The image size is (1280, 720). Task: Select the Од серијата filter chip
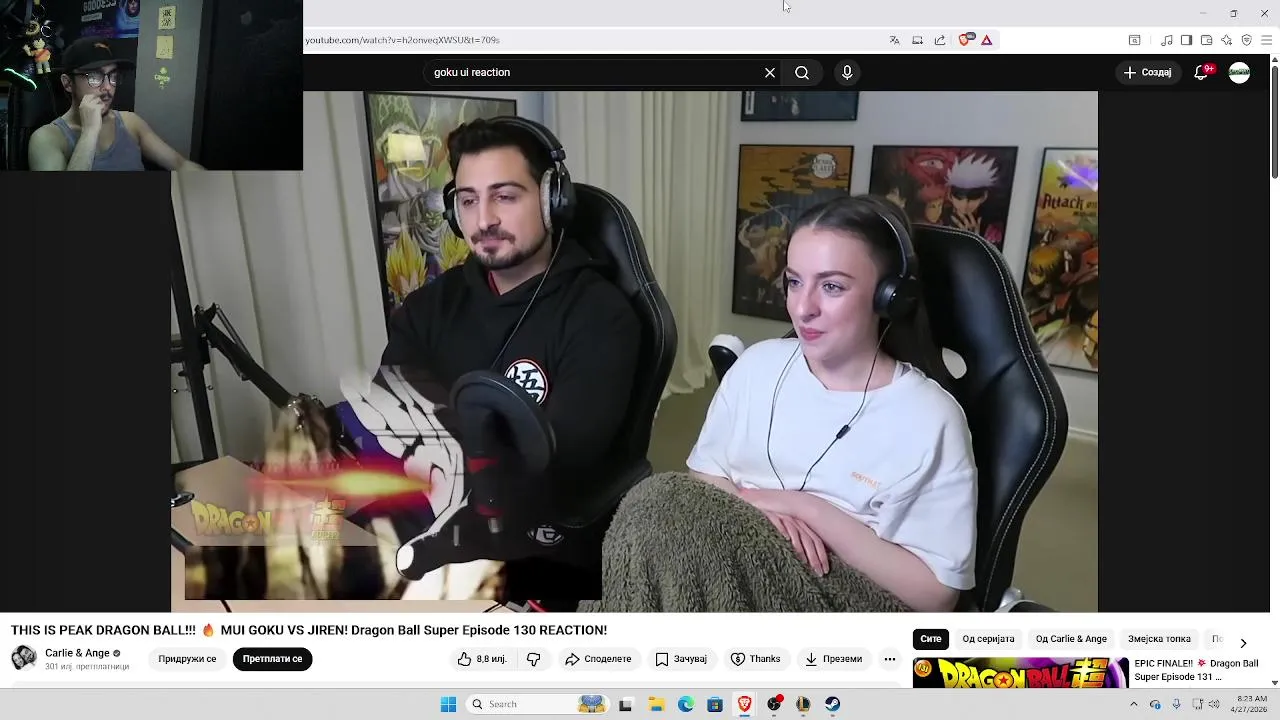(x=988, y=639)
